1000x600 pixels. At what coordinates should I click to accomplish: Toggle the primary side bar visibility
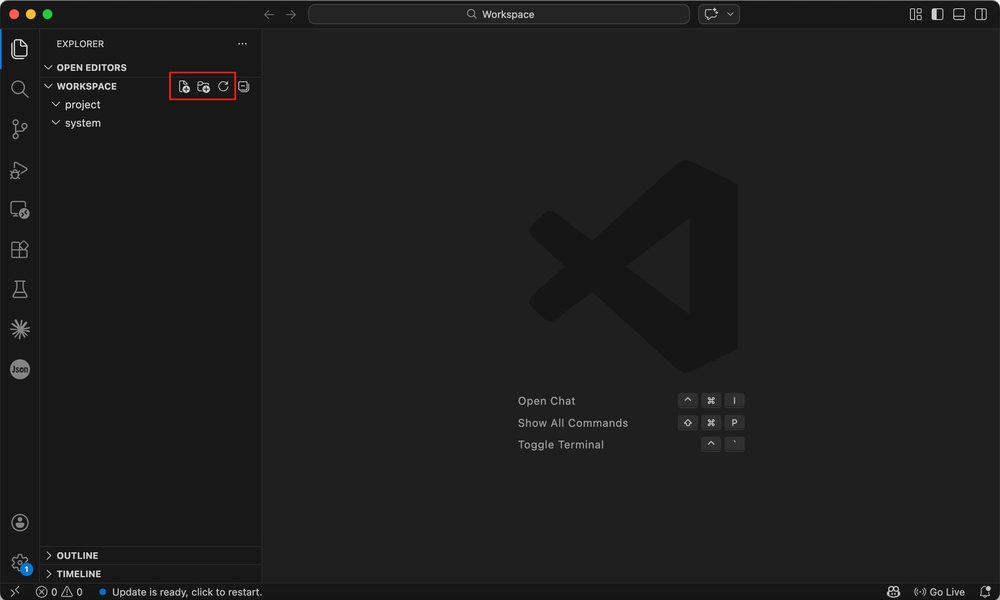[937, 14]
